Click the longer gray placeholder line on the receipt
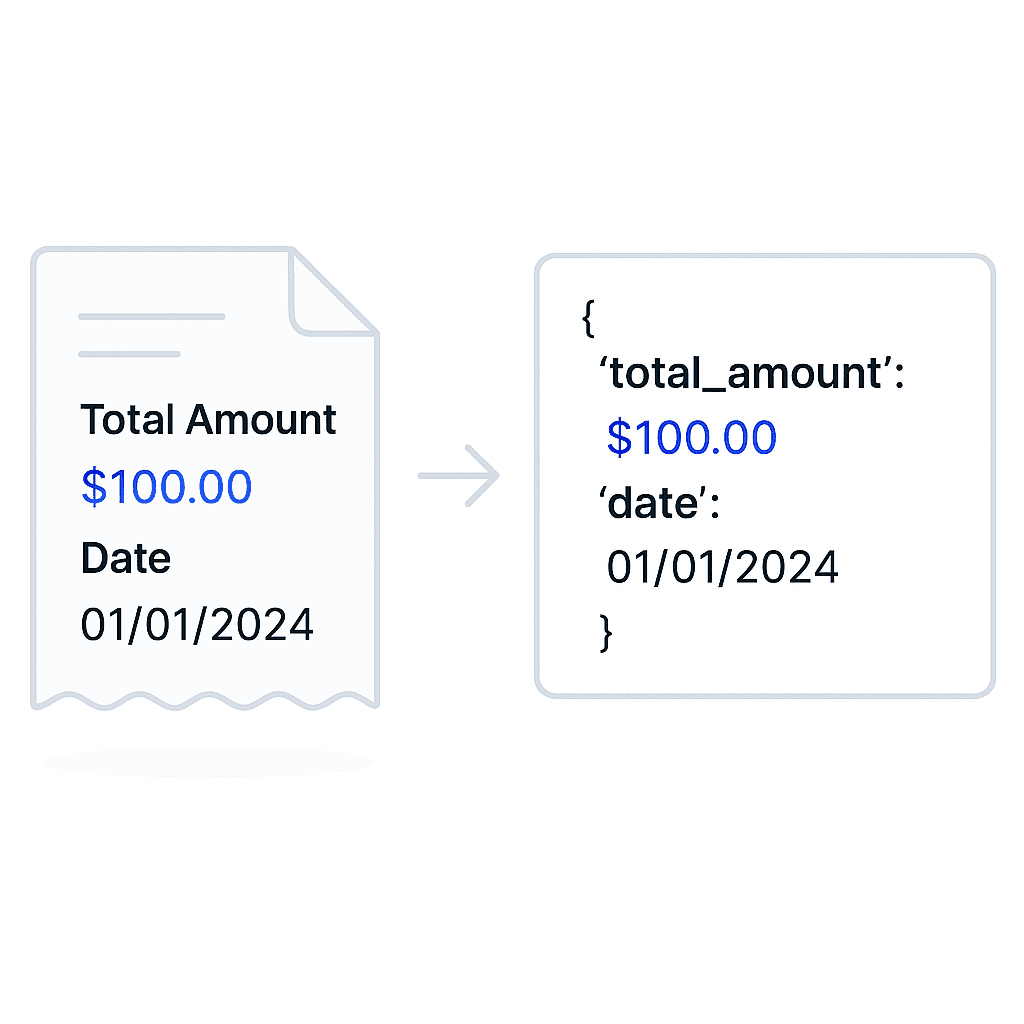The width and height of the screenshot is (1024, 1024). pos(152,317)
